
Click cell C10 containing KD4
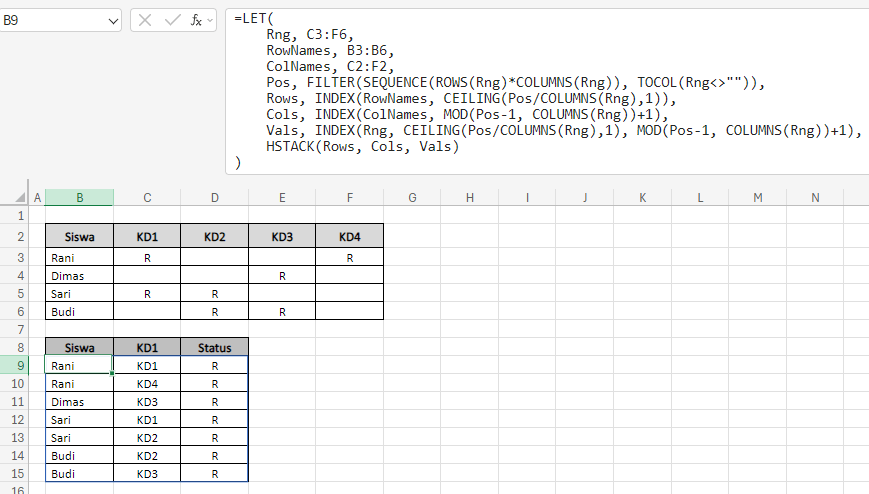click(x=147, y=383)
